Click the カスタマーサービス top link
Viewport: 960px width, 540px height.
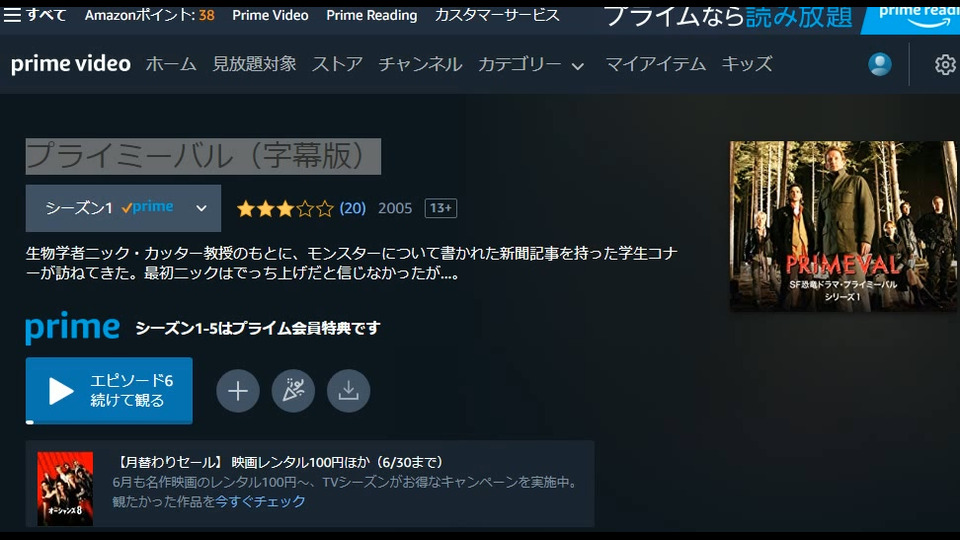497,15
